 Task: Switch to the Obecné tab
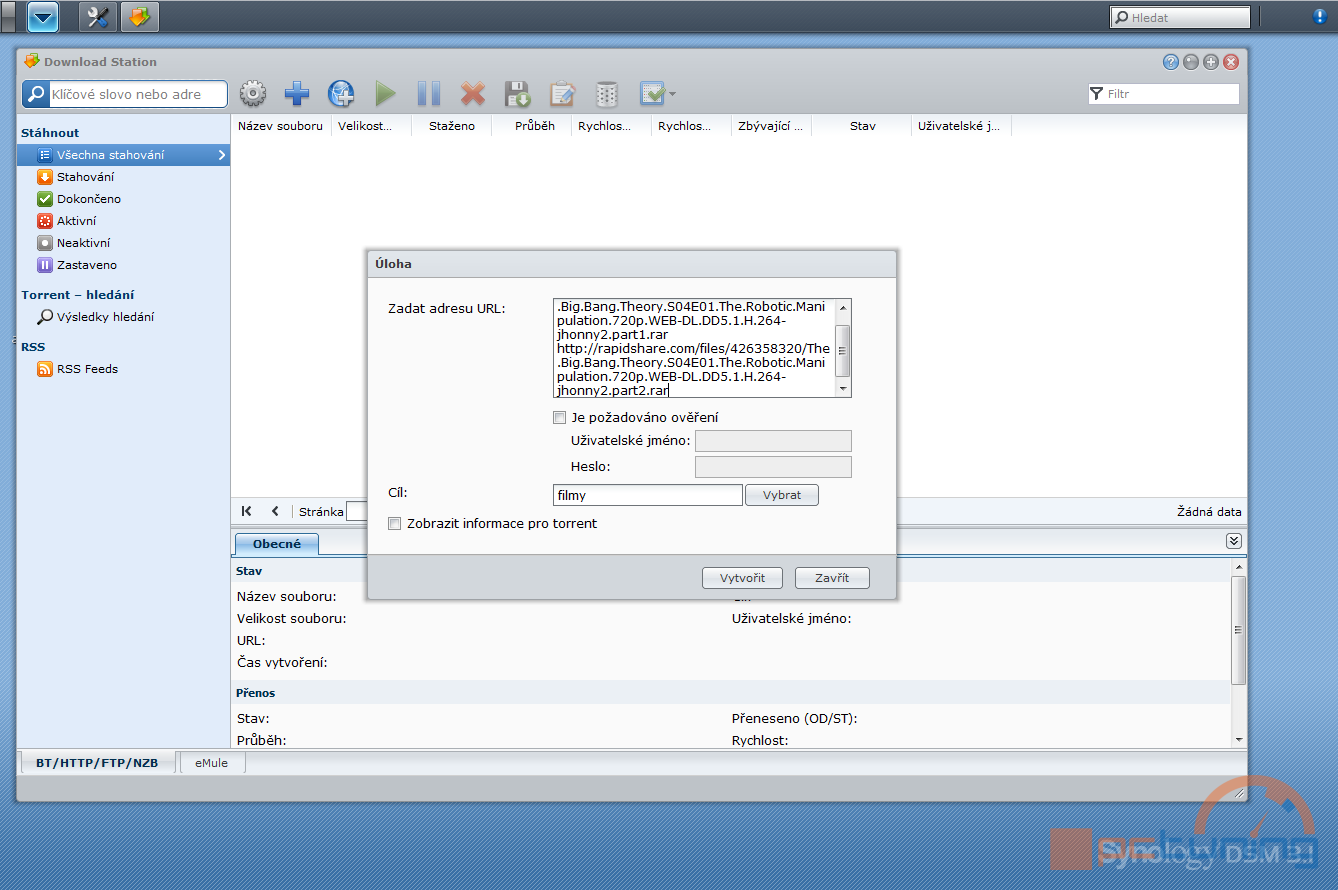click(x=277, y=544)
